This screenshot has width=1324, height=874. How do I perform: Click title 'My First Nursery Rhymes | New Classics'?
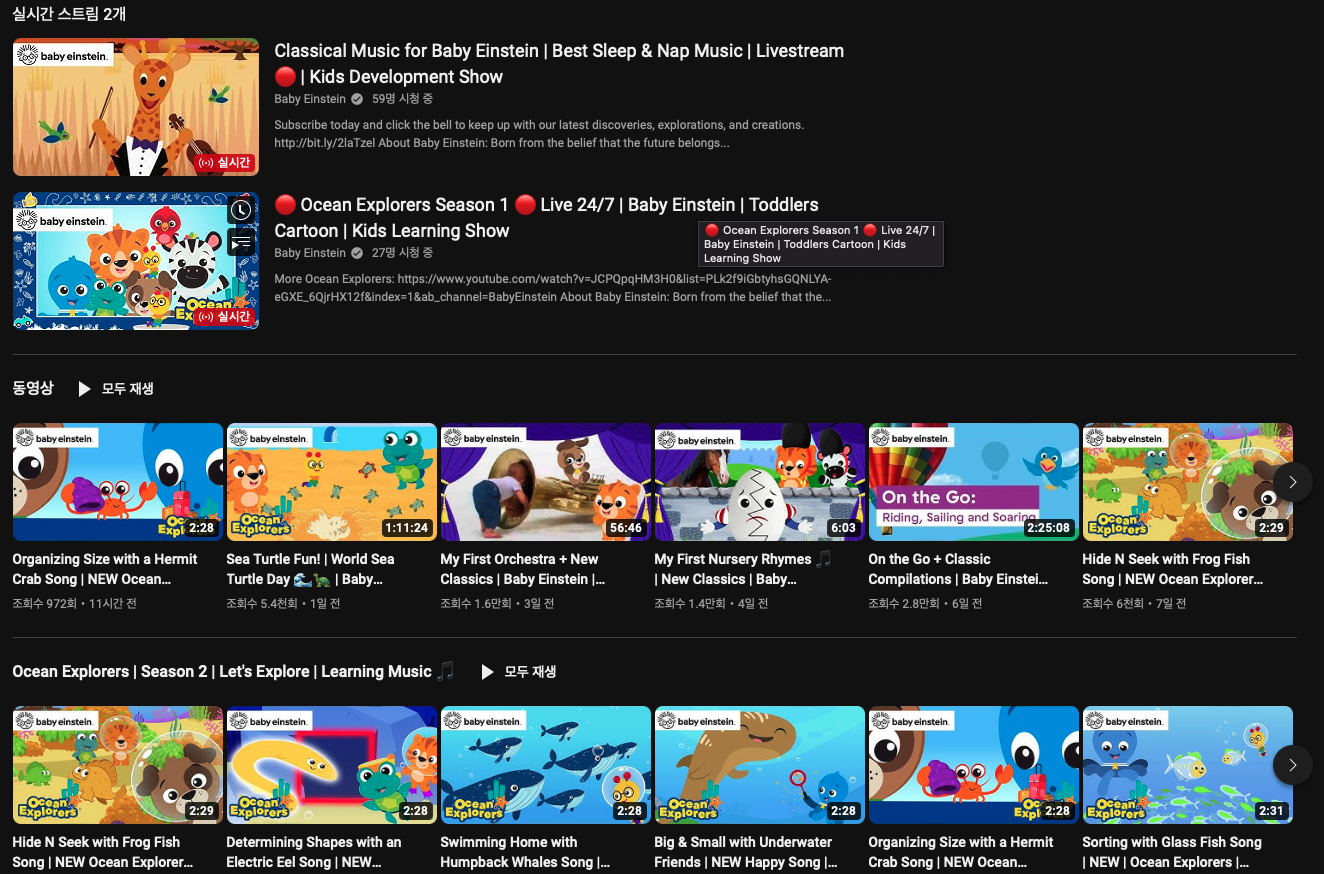tap(743, 569)
